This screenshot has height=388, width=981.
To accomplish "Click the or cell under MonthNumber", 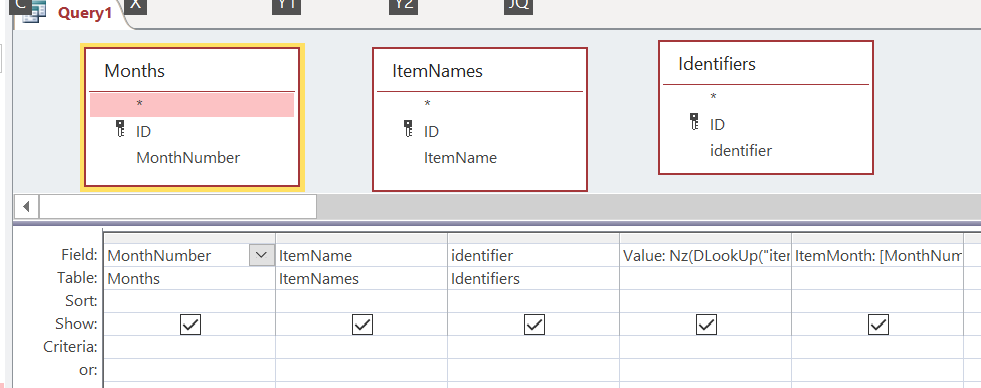I will tap(190, 370).
